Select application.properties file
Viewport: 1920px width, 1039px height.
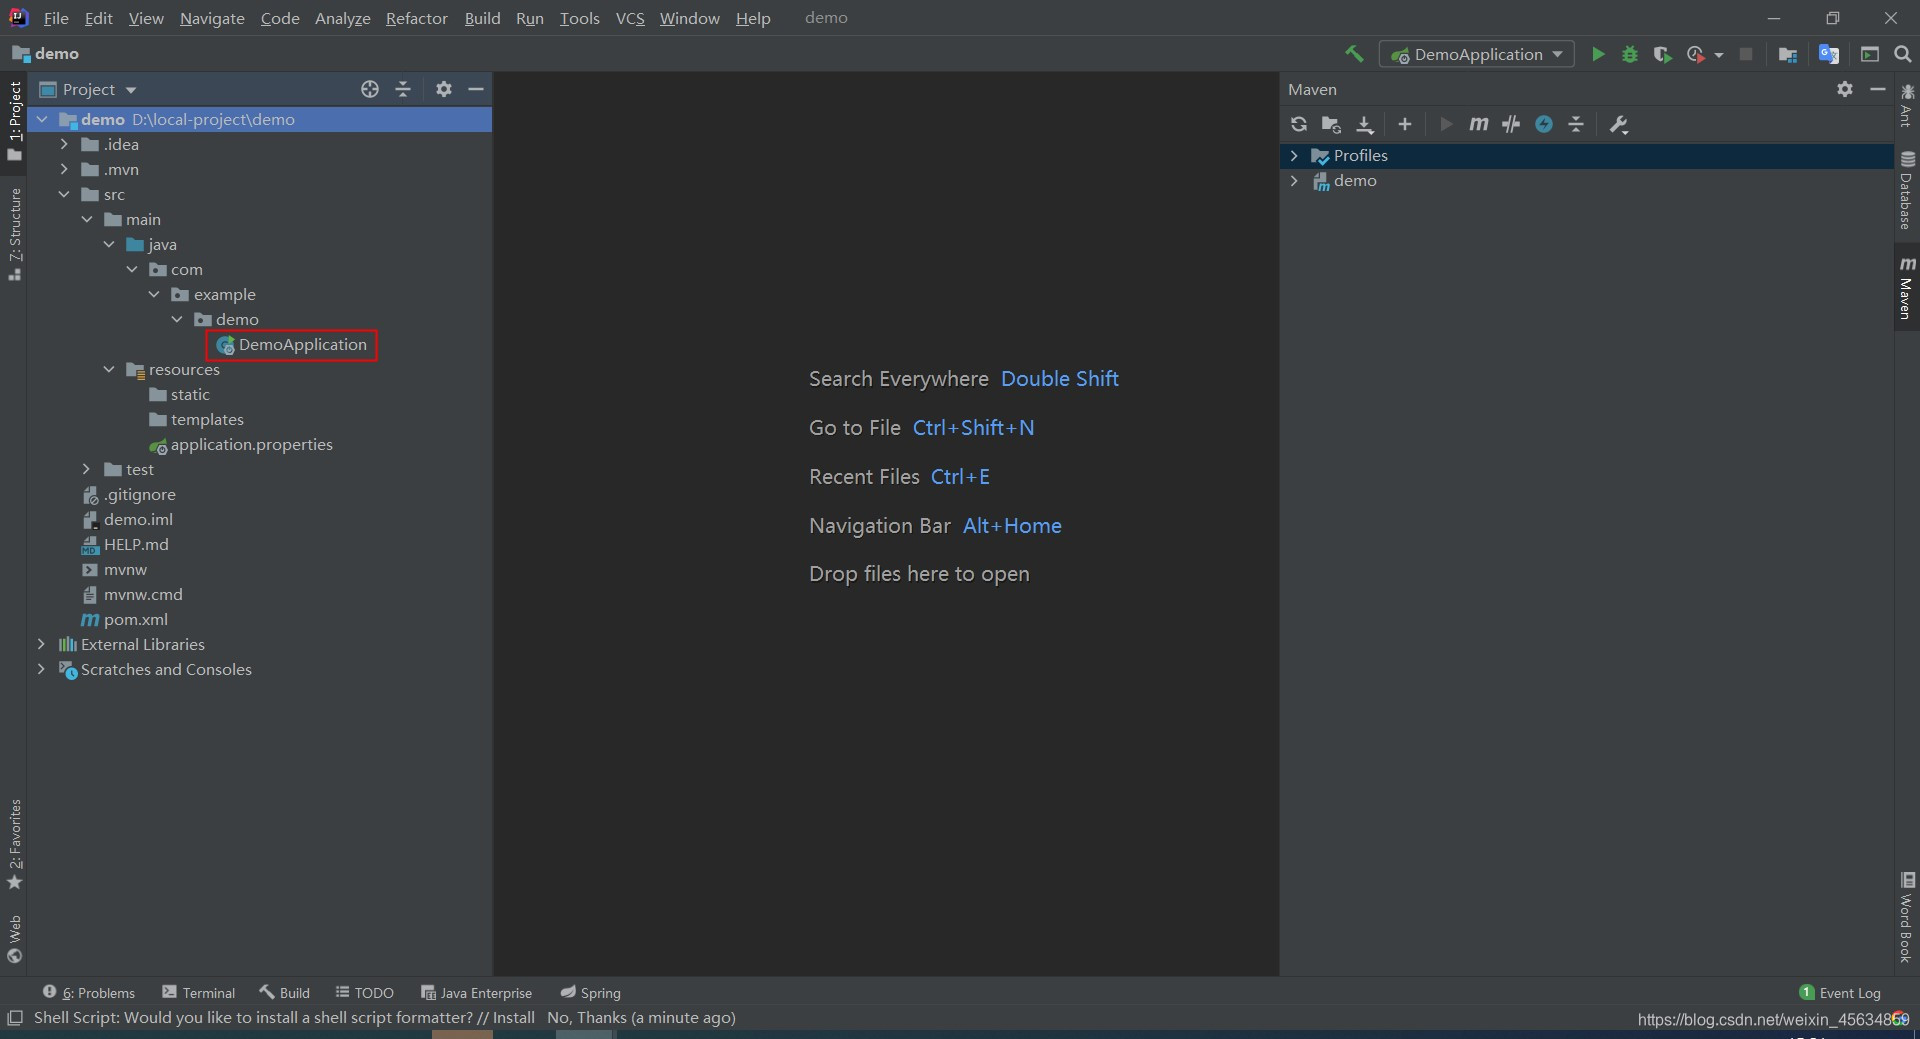pyautogui.click(x=241, y=444)
